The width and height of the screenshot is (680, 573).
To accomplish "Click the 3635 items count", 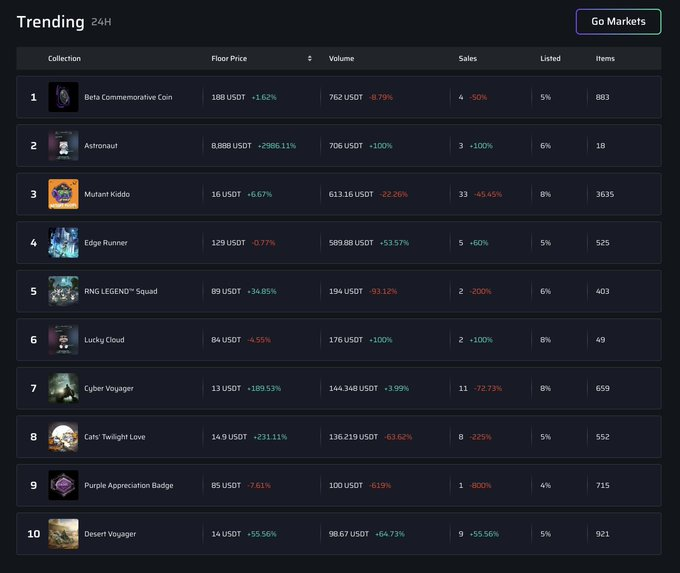I will 605,194.
